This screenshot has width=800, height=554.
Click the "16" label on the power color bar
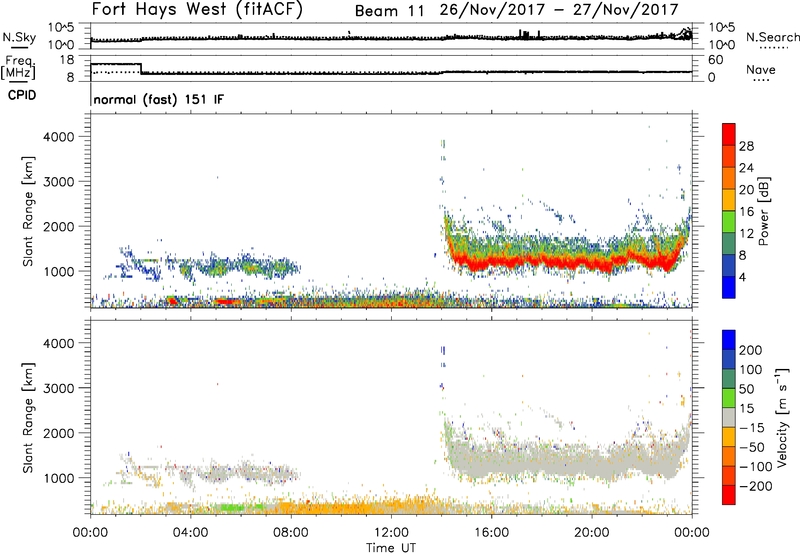point(746,212)
